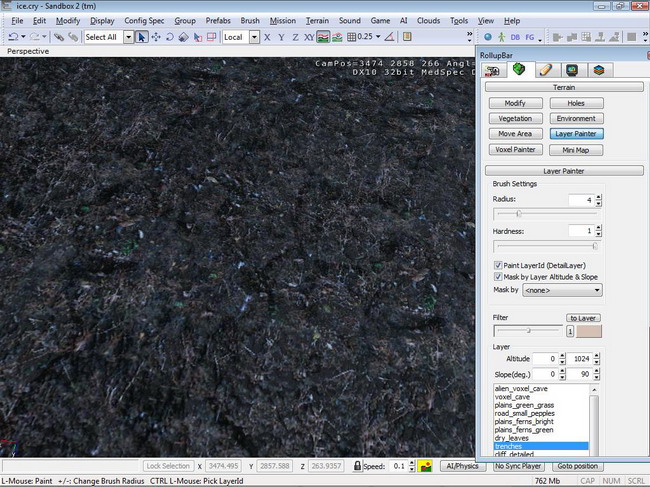Open the FG Flow Graph editor
The width and height of the screenshot is (650, 487).
click(x=529, y=37)
